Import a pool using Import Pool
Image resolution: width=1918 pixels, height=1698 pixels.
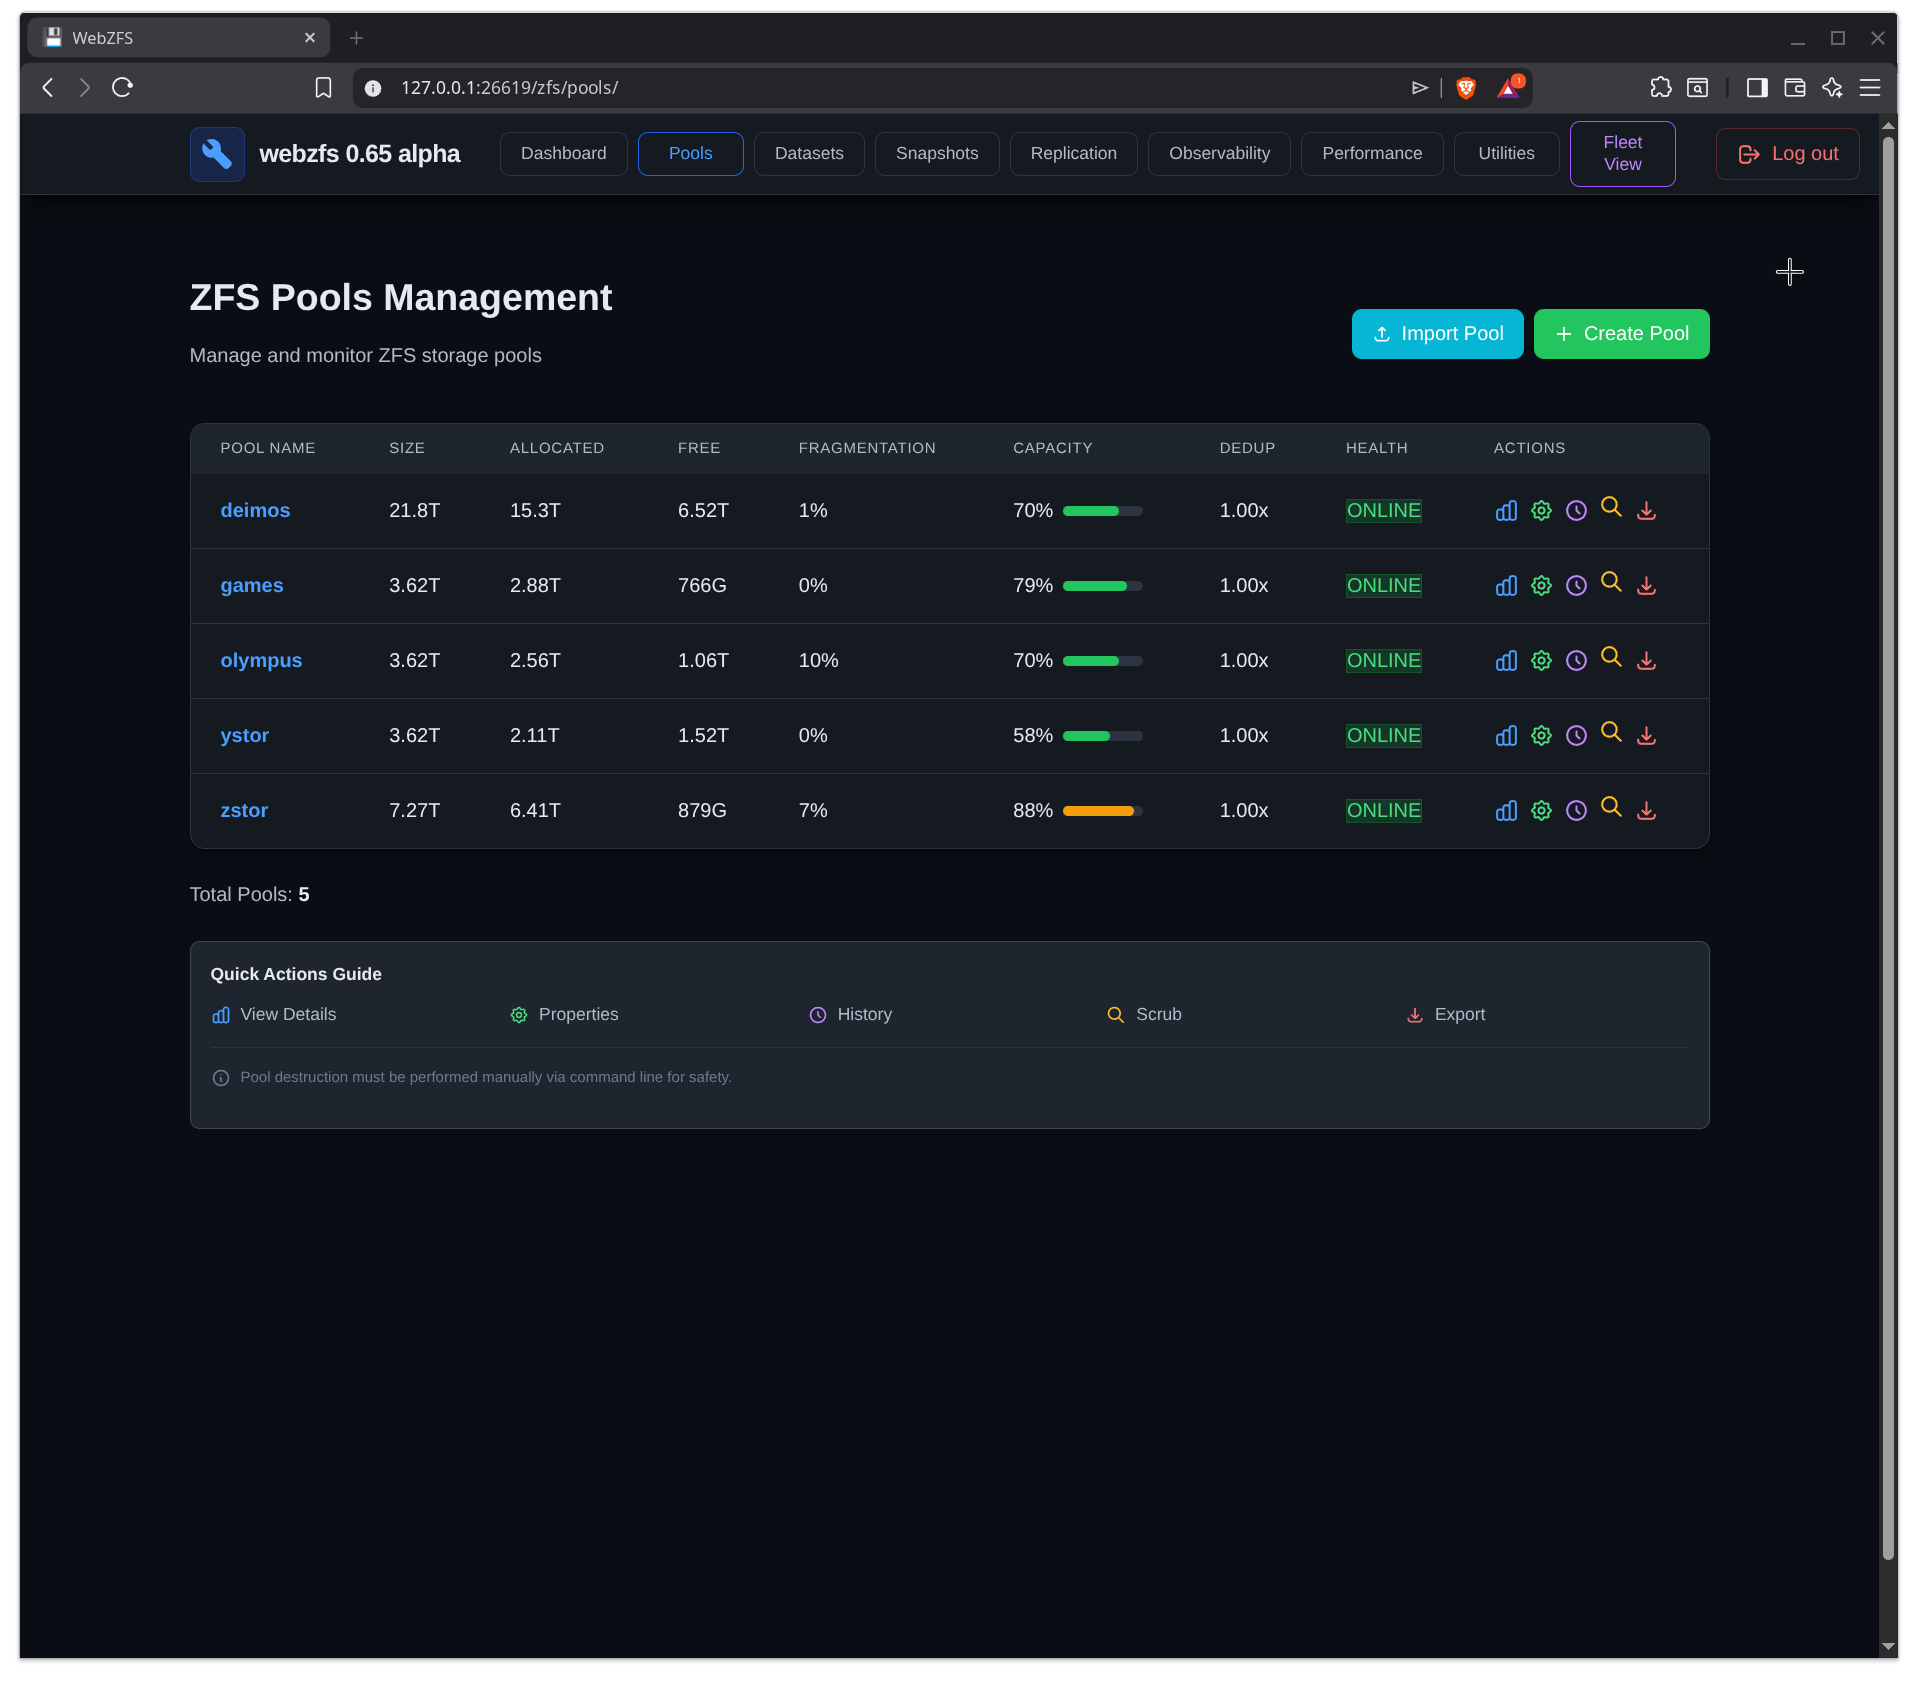pos(1437,333)
